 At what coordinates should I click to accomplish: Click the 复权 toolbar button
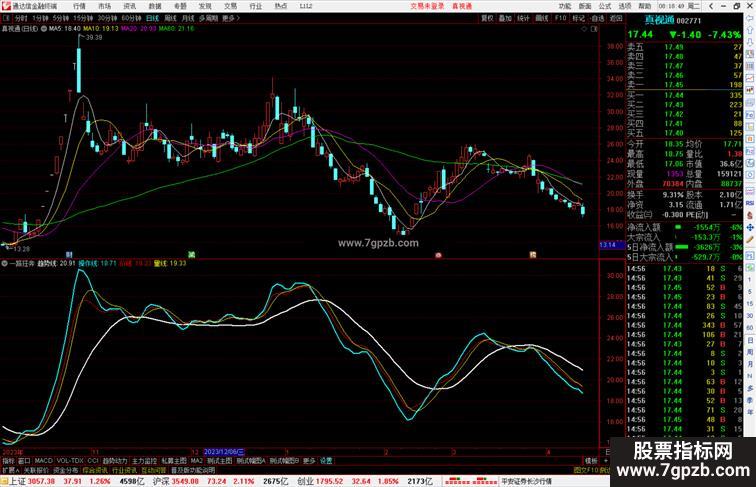click(487, 18)
